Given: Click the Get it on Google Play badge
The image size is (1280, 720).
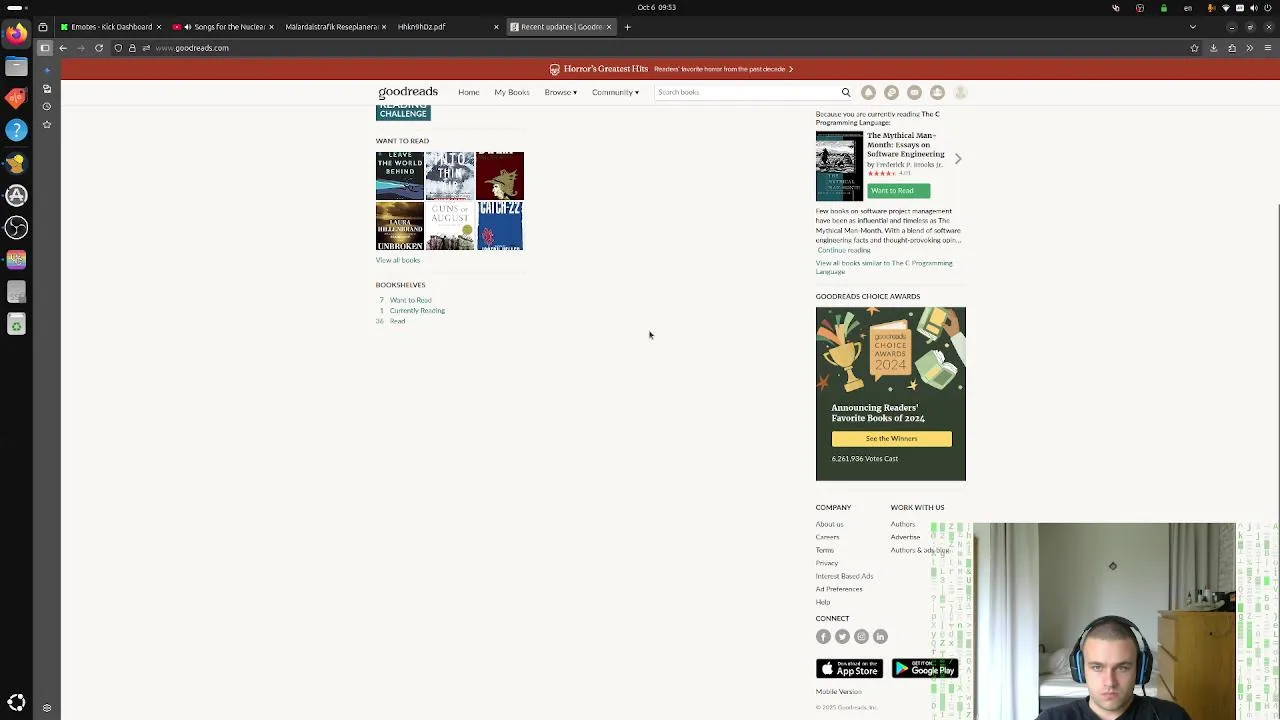Looking at the screenshot, I should click(925, 668).
